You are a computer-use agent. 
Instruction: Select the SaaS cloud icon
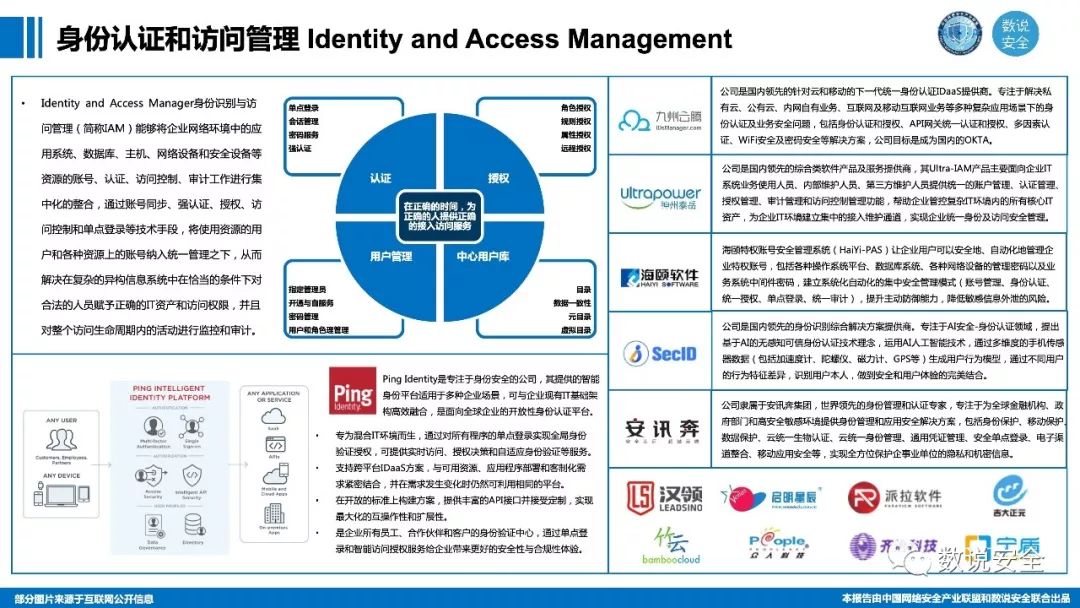(273, 415)
